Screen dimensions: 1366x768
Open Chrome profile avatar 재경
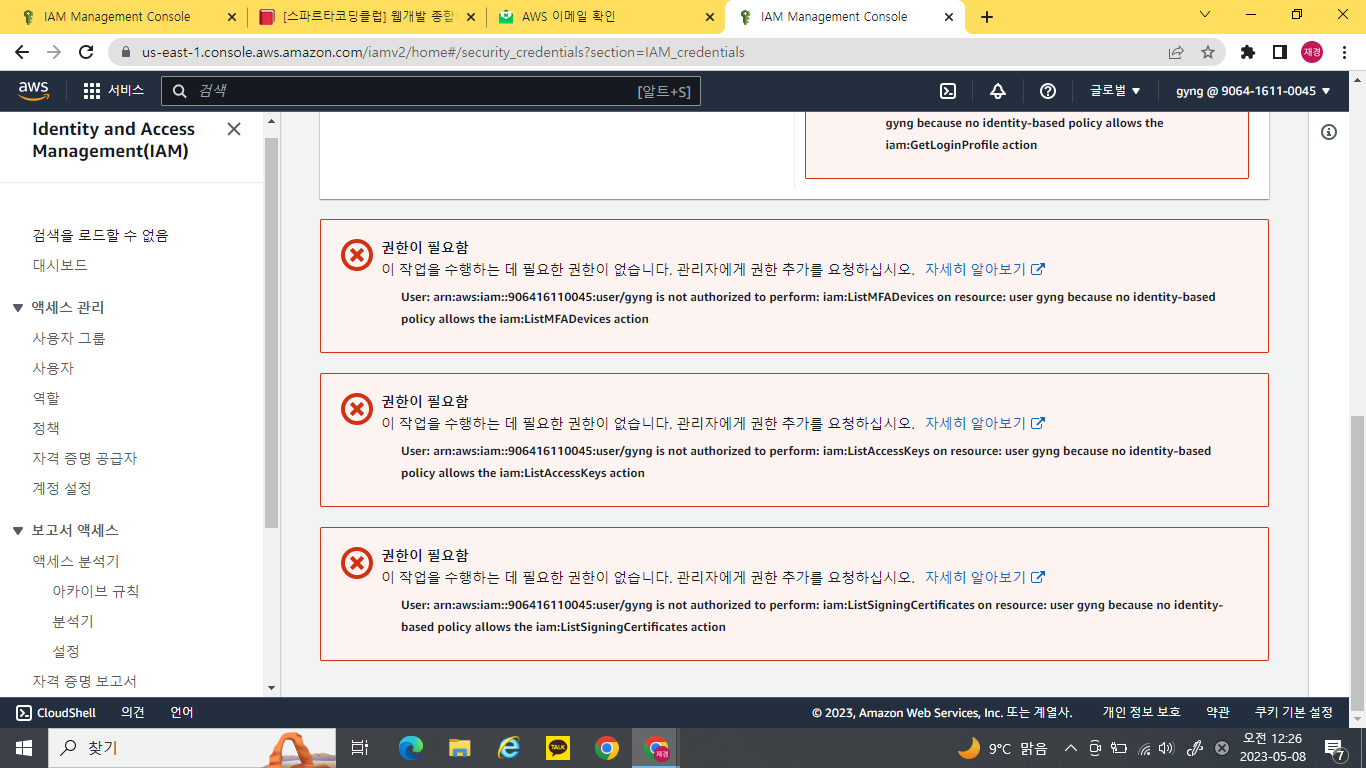[x=1312, y=52]
